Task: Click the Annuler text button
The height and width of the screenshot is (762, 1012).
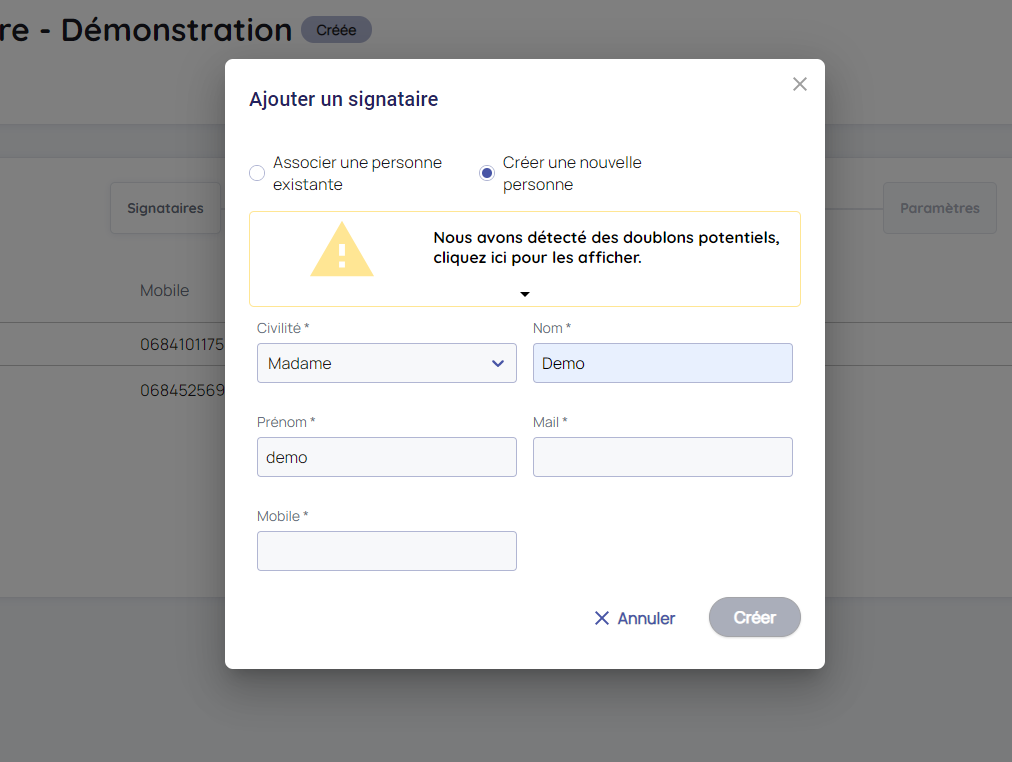Action: [645, 618]
